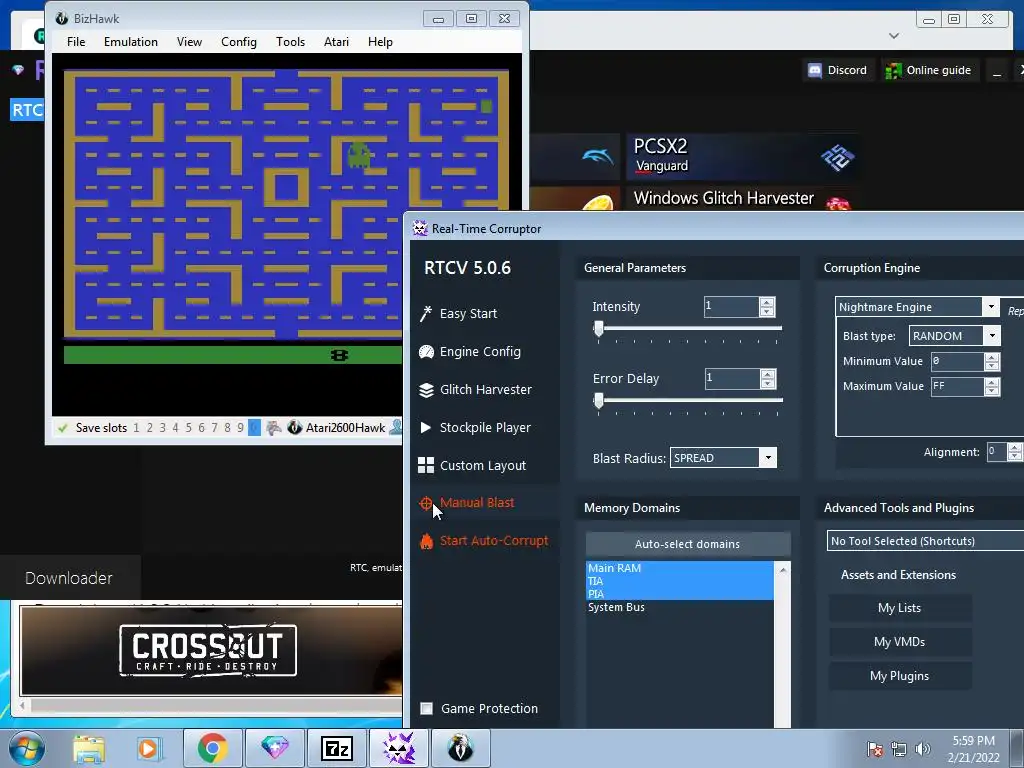Open File Explorer from taskbar

tap(89, 748)
